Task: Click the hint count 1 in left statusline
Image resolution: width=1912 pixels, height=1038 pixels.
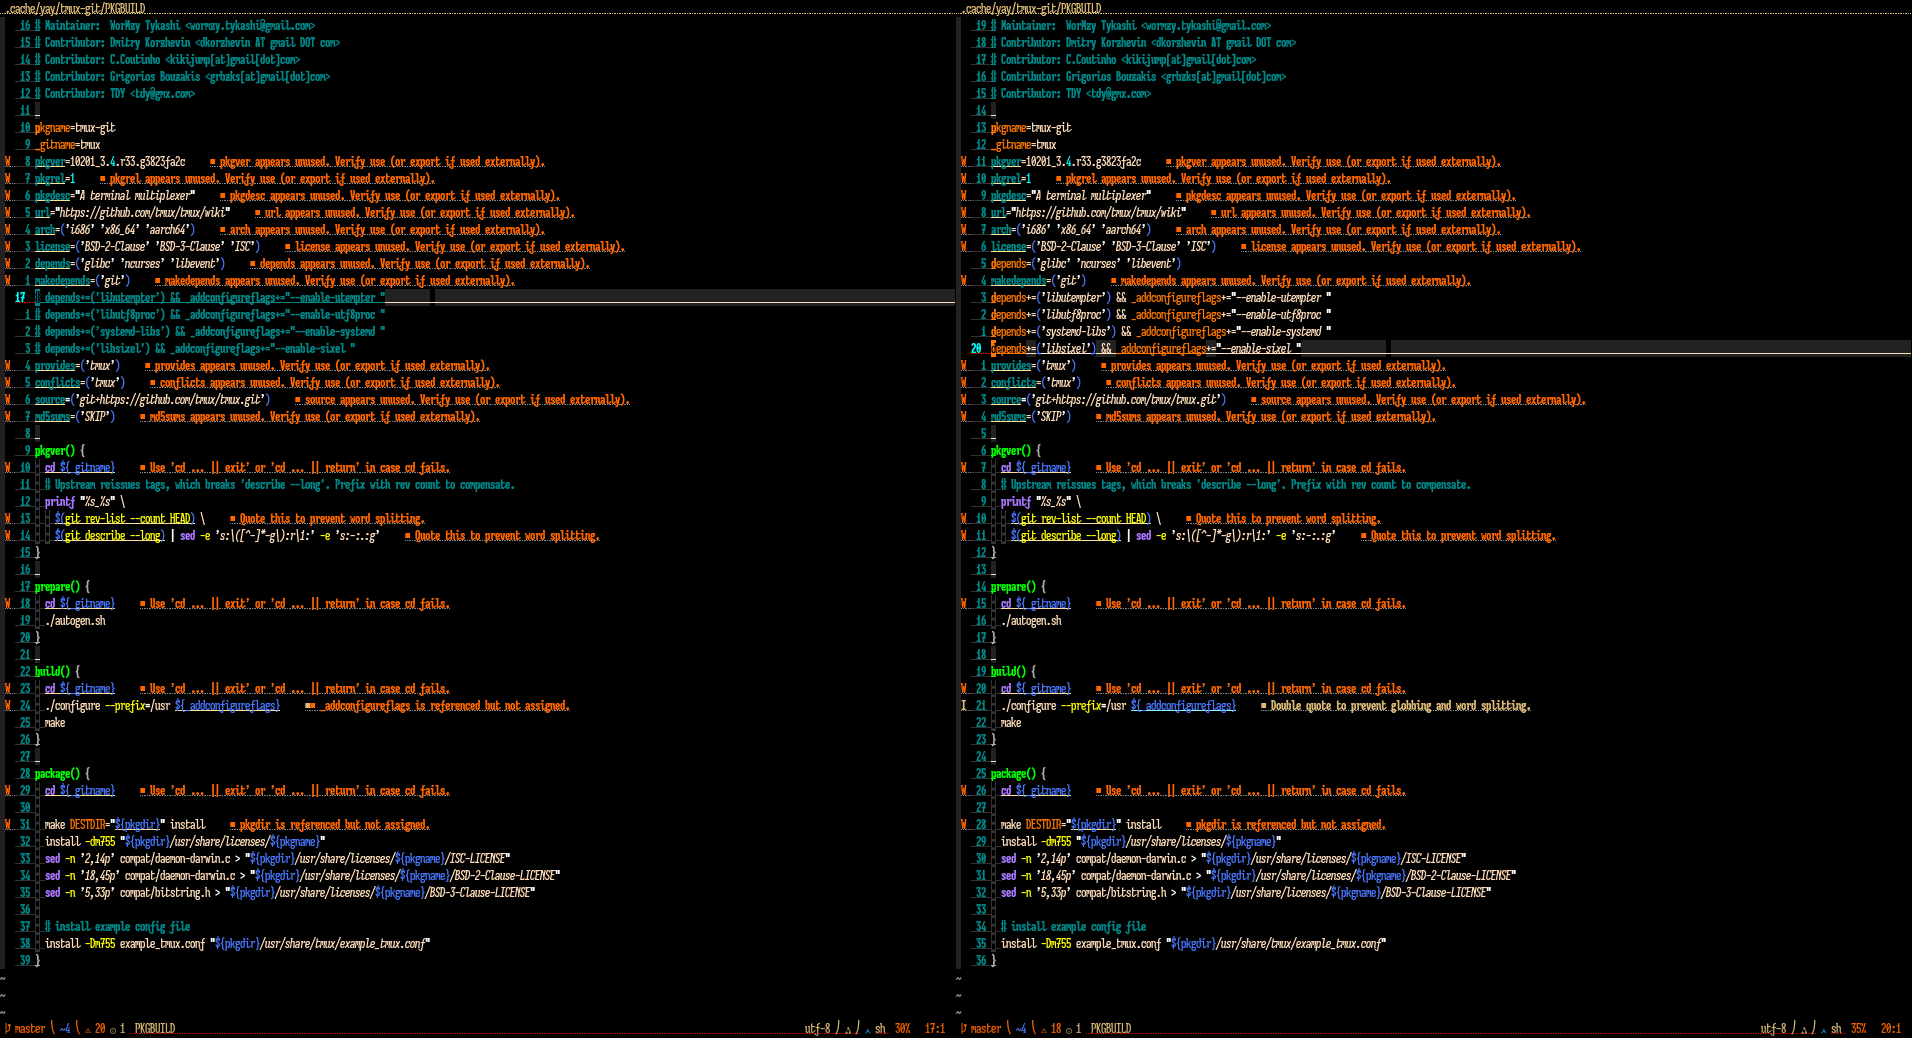Action: pos(118,1028)
